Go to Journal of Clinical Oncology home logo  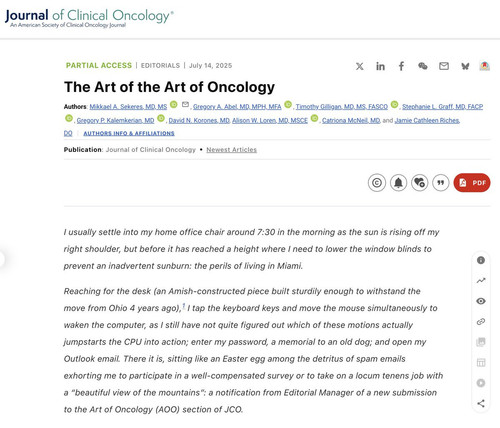89,18
